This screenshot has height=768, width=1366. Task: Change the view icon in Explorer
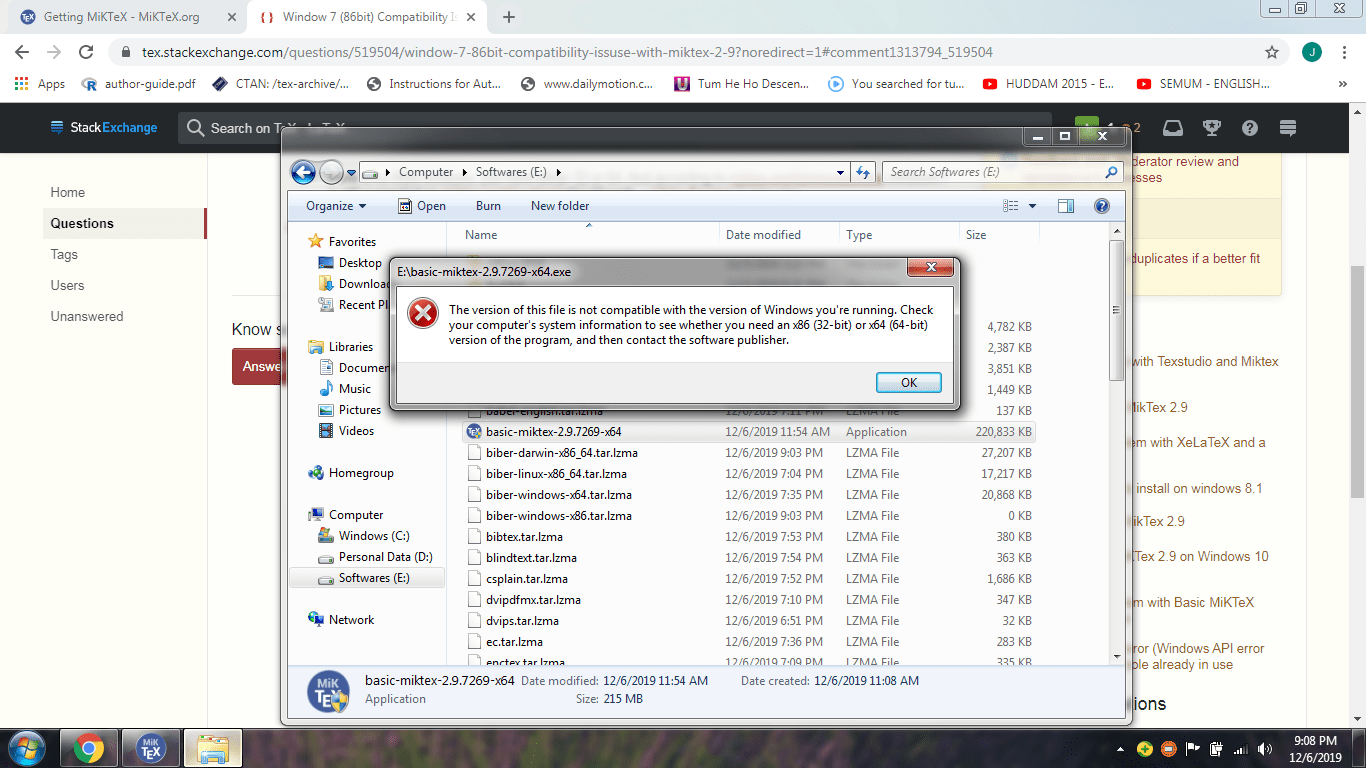(x=1011, y=206)
